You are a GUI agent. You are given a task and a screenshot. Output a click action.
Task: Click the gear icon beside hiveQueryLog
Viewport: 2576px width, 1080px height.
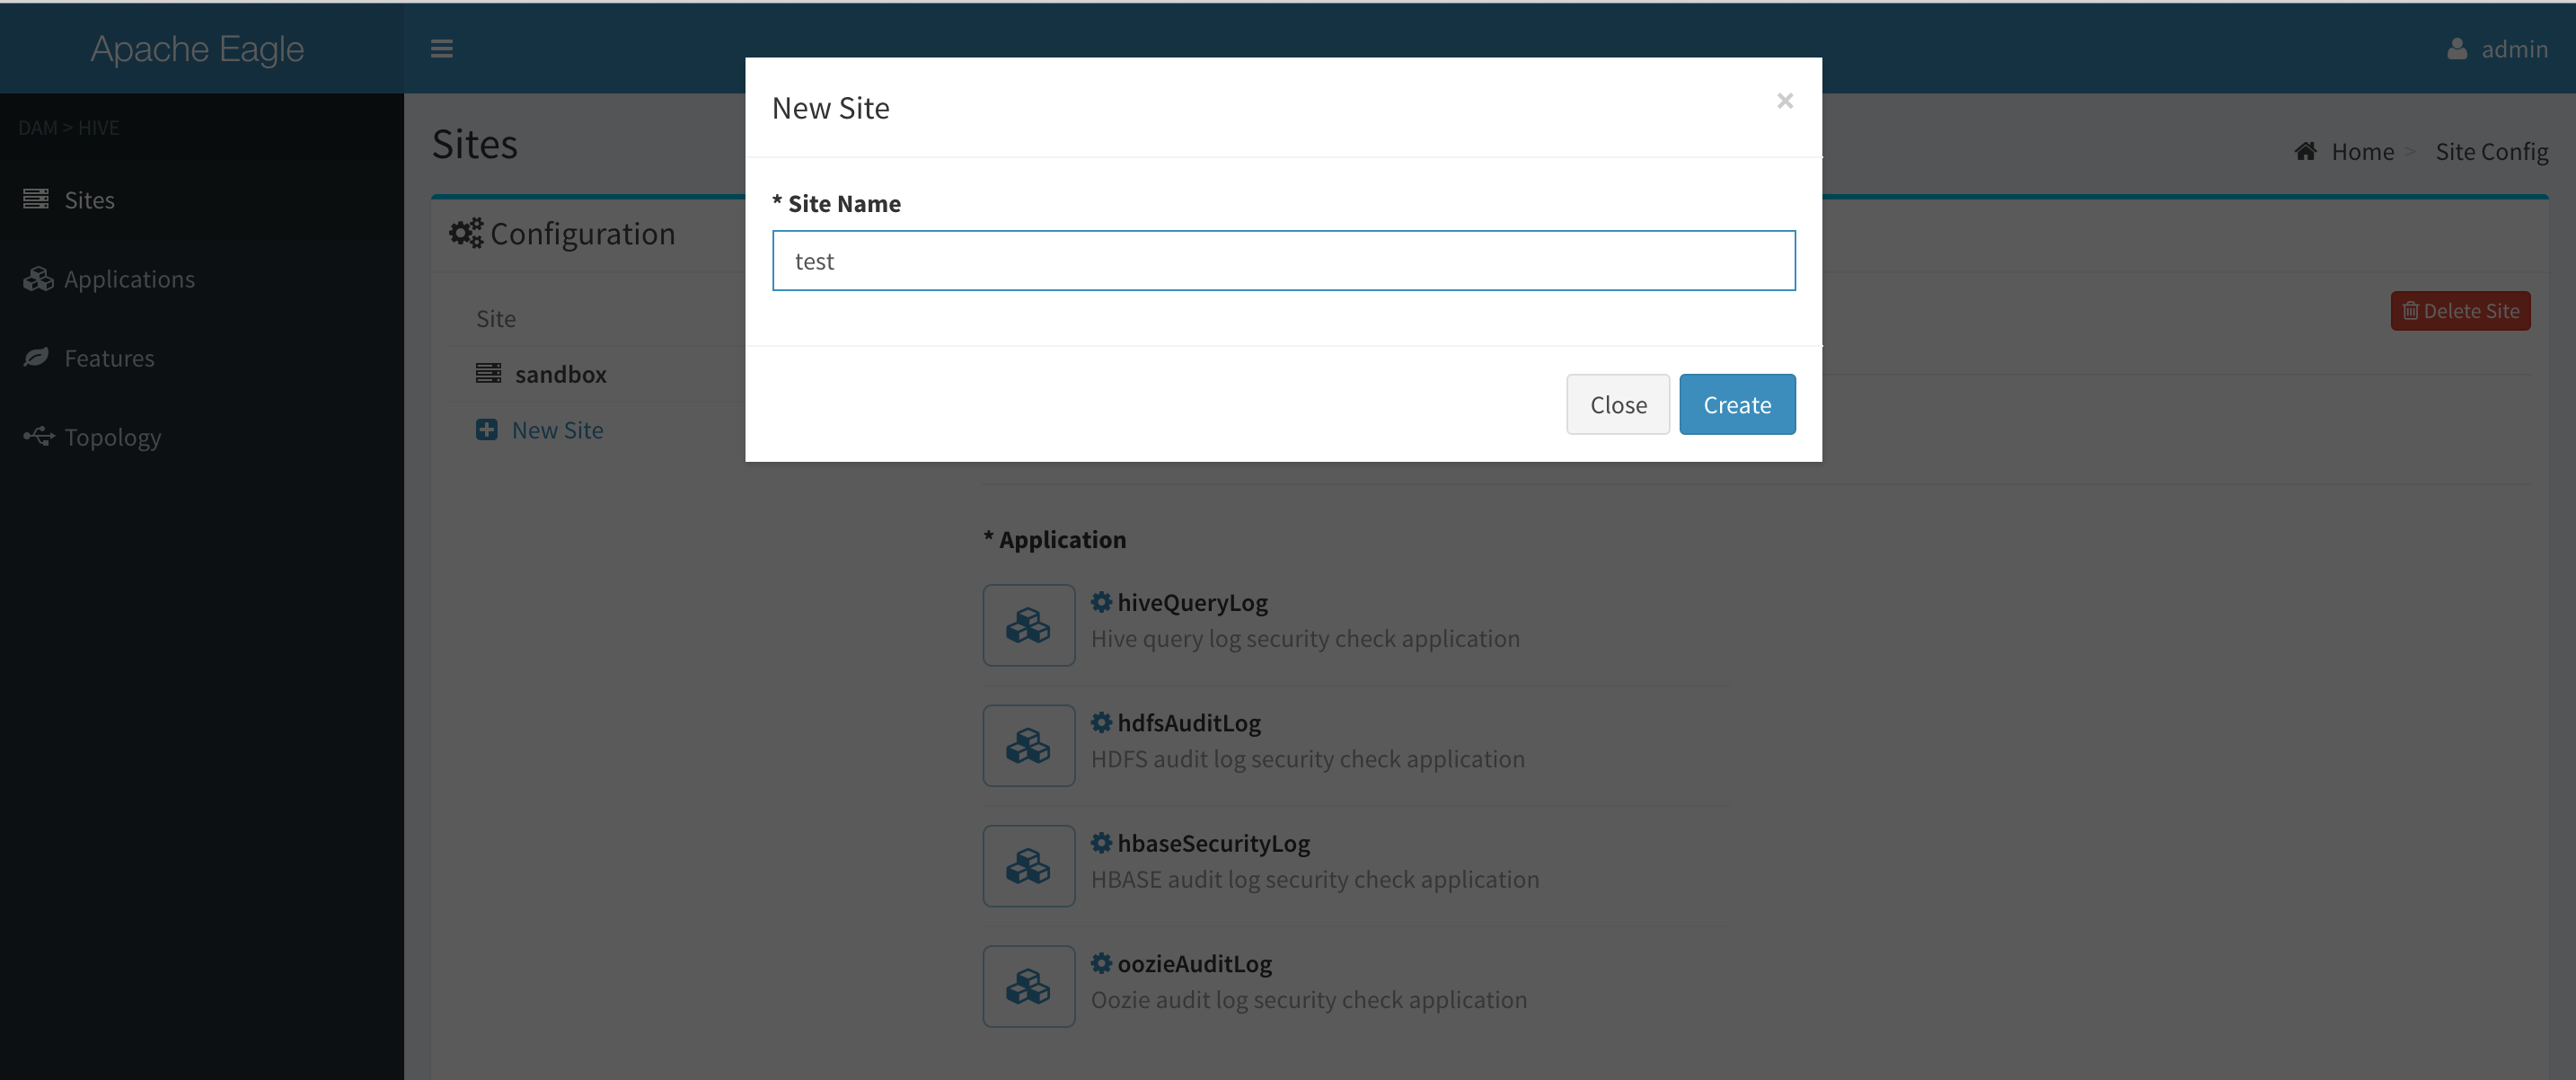click(1101, 602)
